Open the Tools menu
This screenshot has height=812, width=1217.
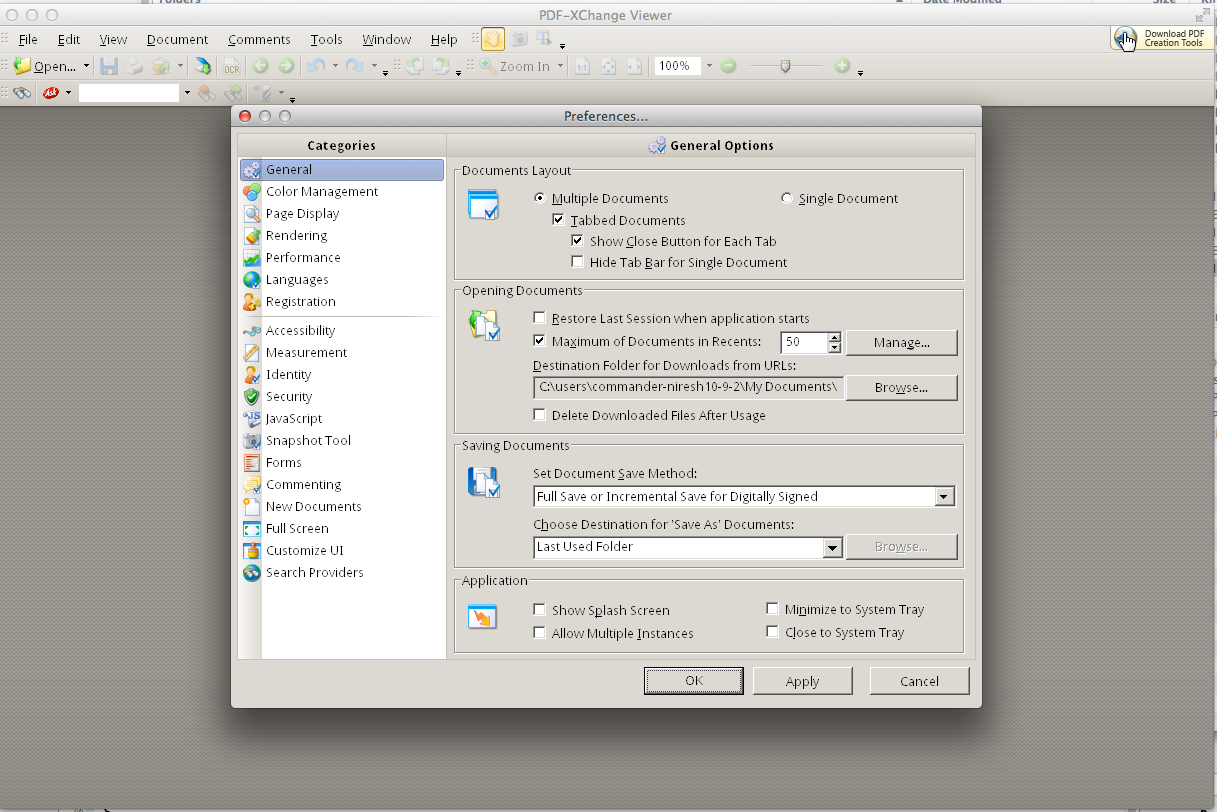(x=326, y=40)
